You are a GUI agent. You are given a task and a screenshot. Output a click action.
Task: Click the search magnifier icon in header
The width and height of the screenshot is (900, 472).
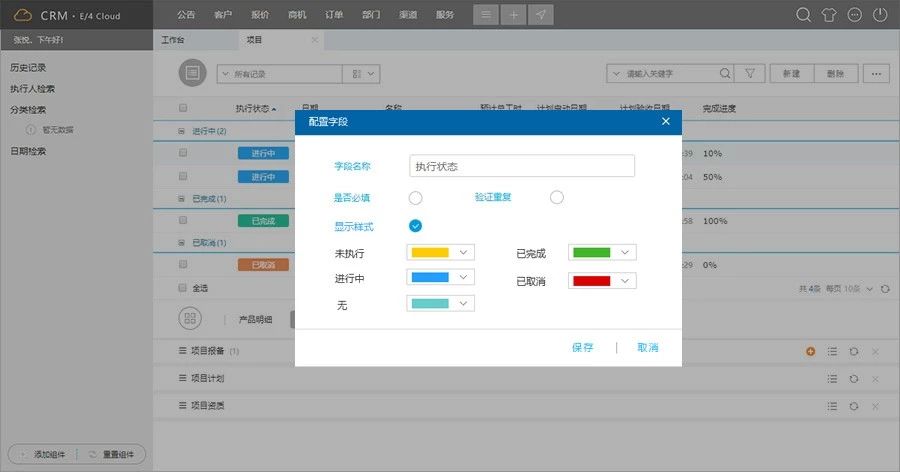point(803,15)
